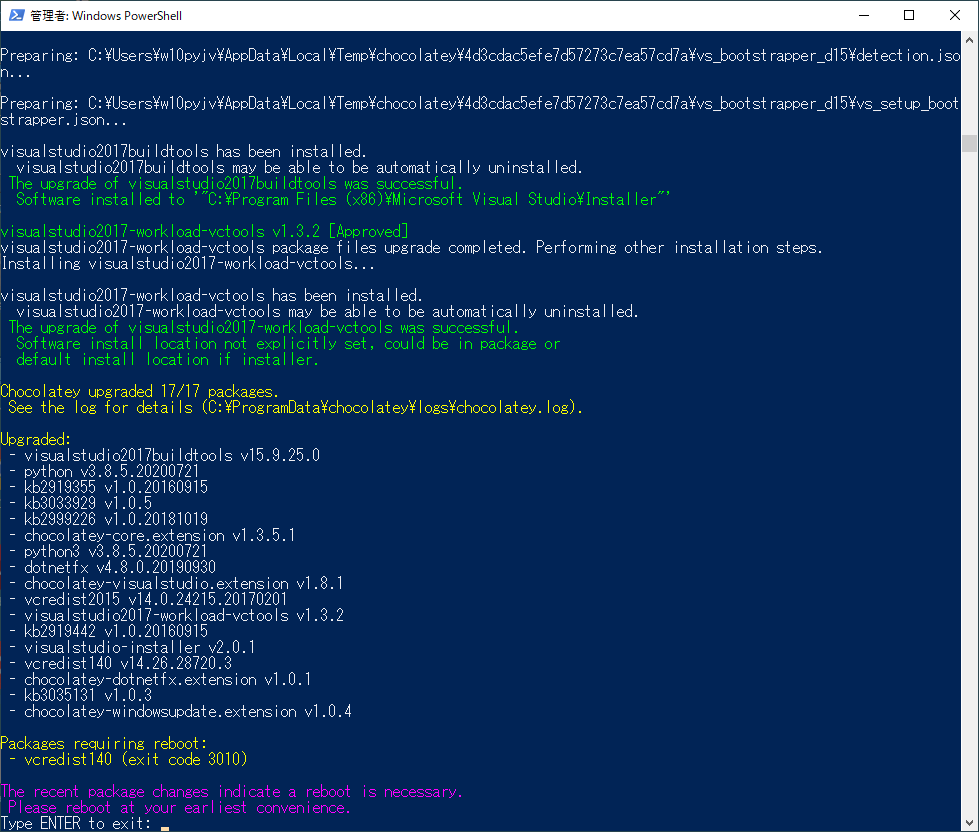979x832 pixels.
Task: Close the Windows PowerShell window
Action: tap(955, 15)
